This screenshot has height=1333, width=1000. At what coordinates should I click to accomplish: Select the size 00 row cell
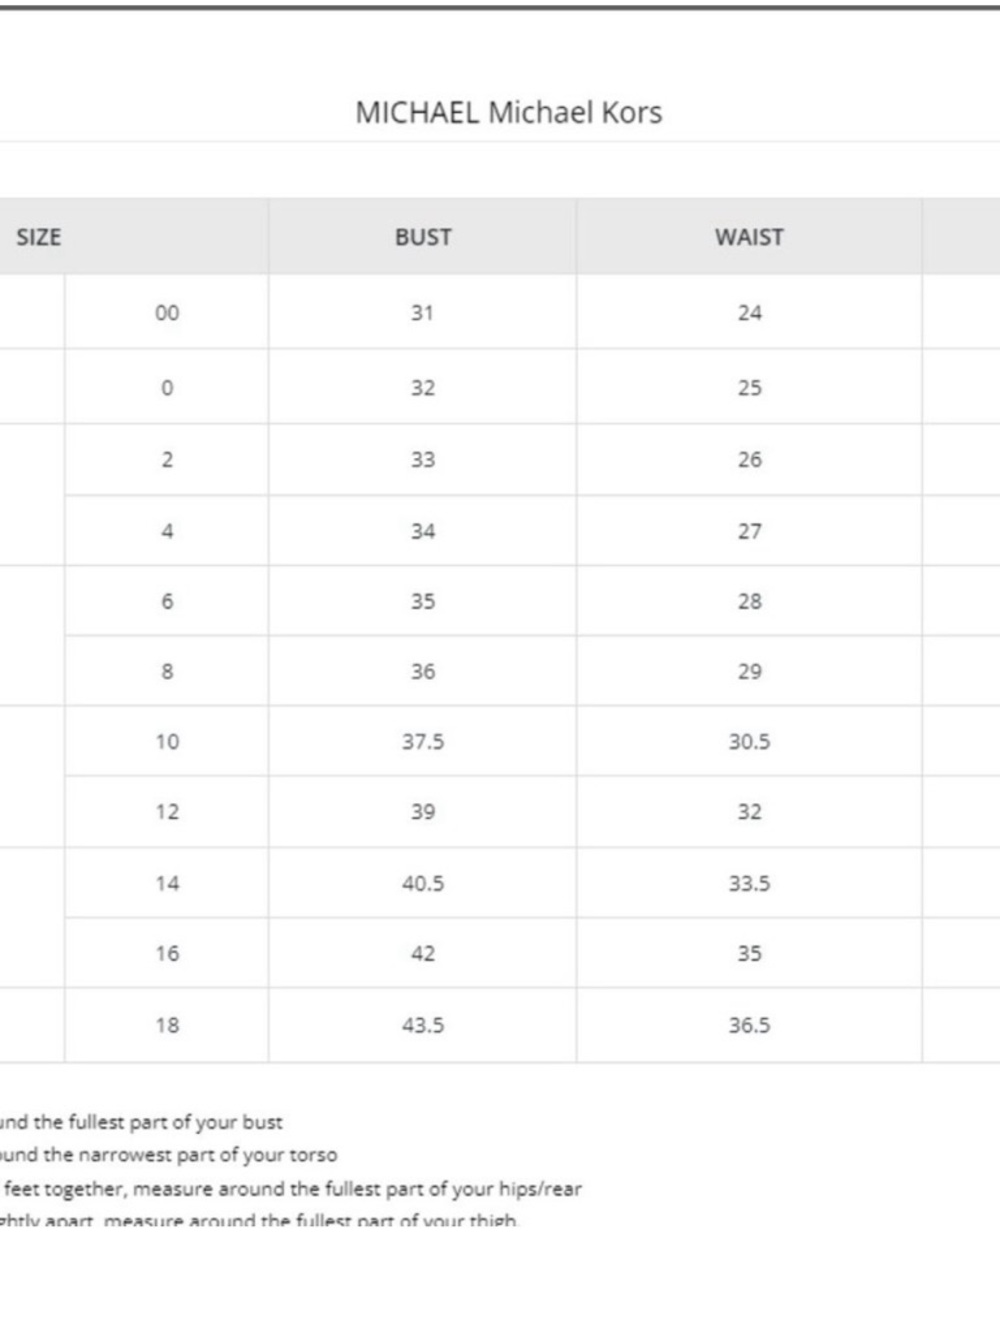click(167, 313)
